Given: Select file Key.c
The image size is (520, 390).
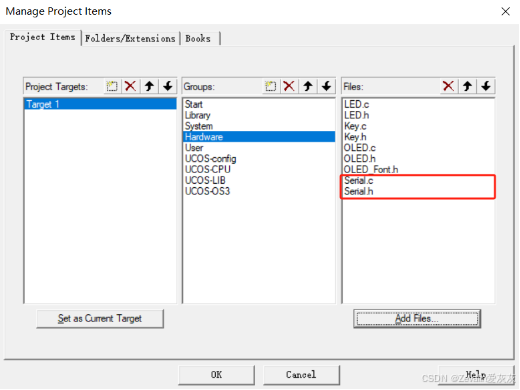Looking at the screenshot, I should 418,126.
